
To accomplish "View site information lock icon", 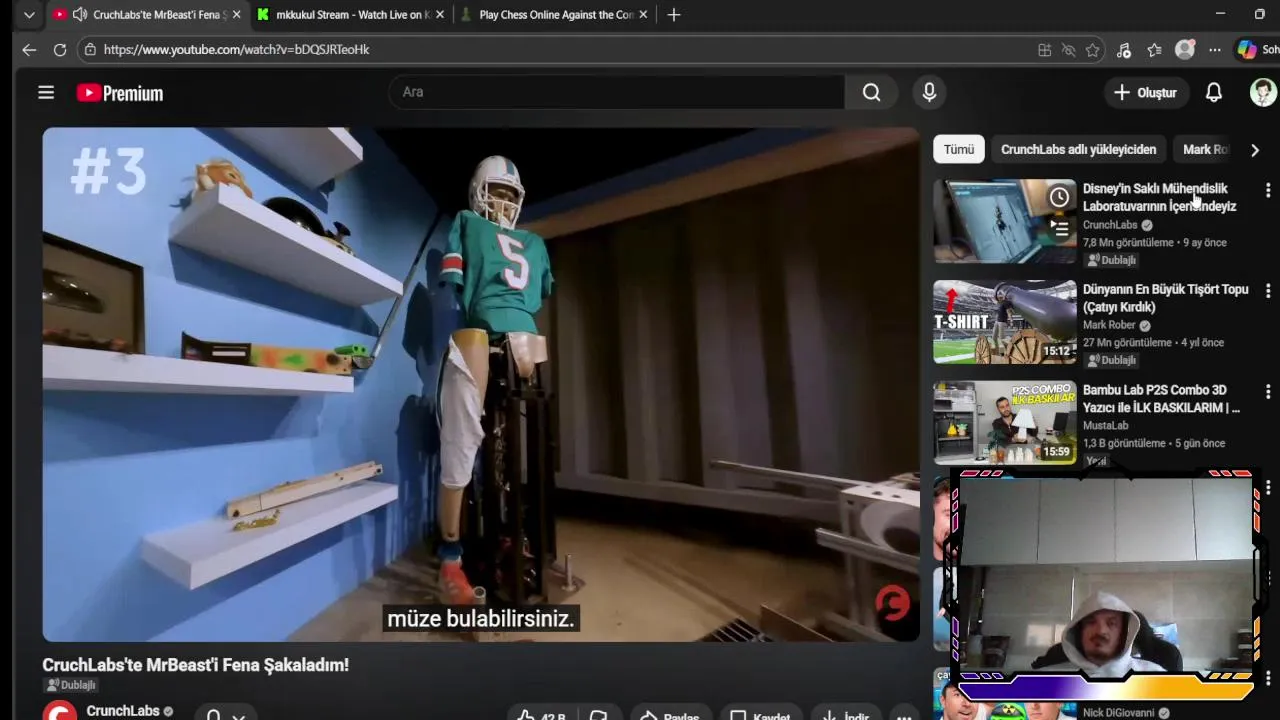I will point(90,49).
